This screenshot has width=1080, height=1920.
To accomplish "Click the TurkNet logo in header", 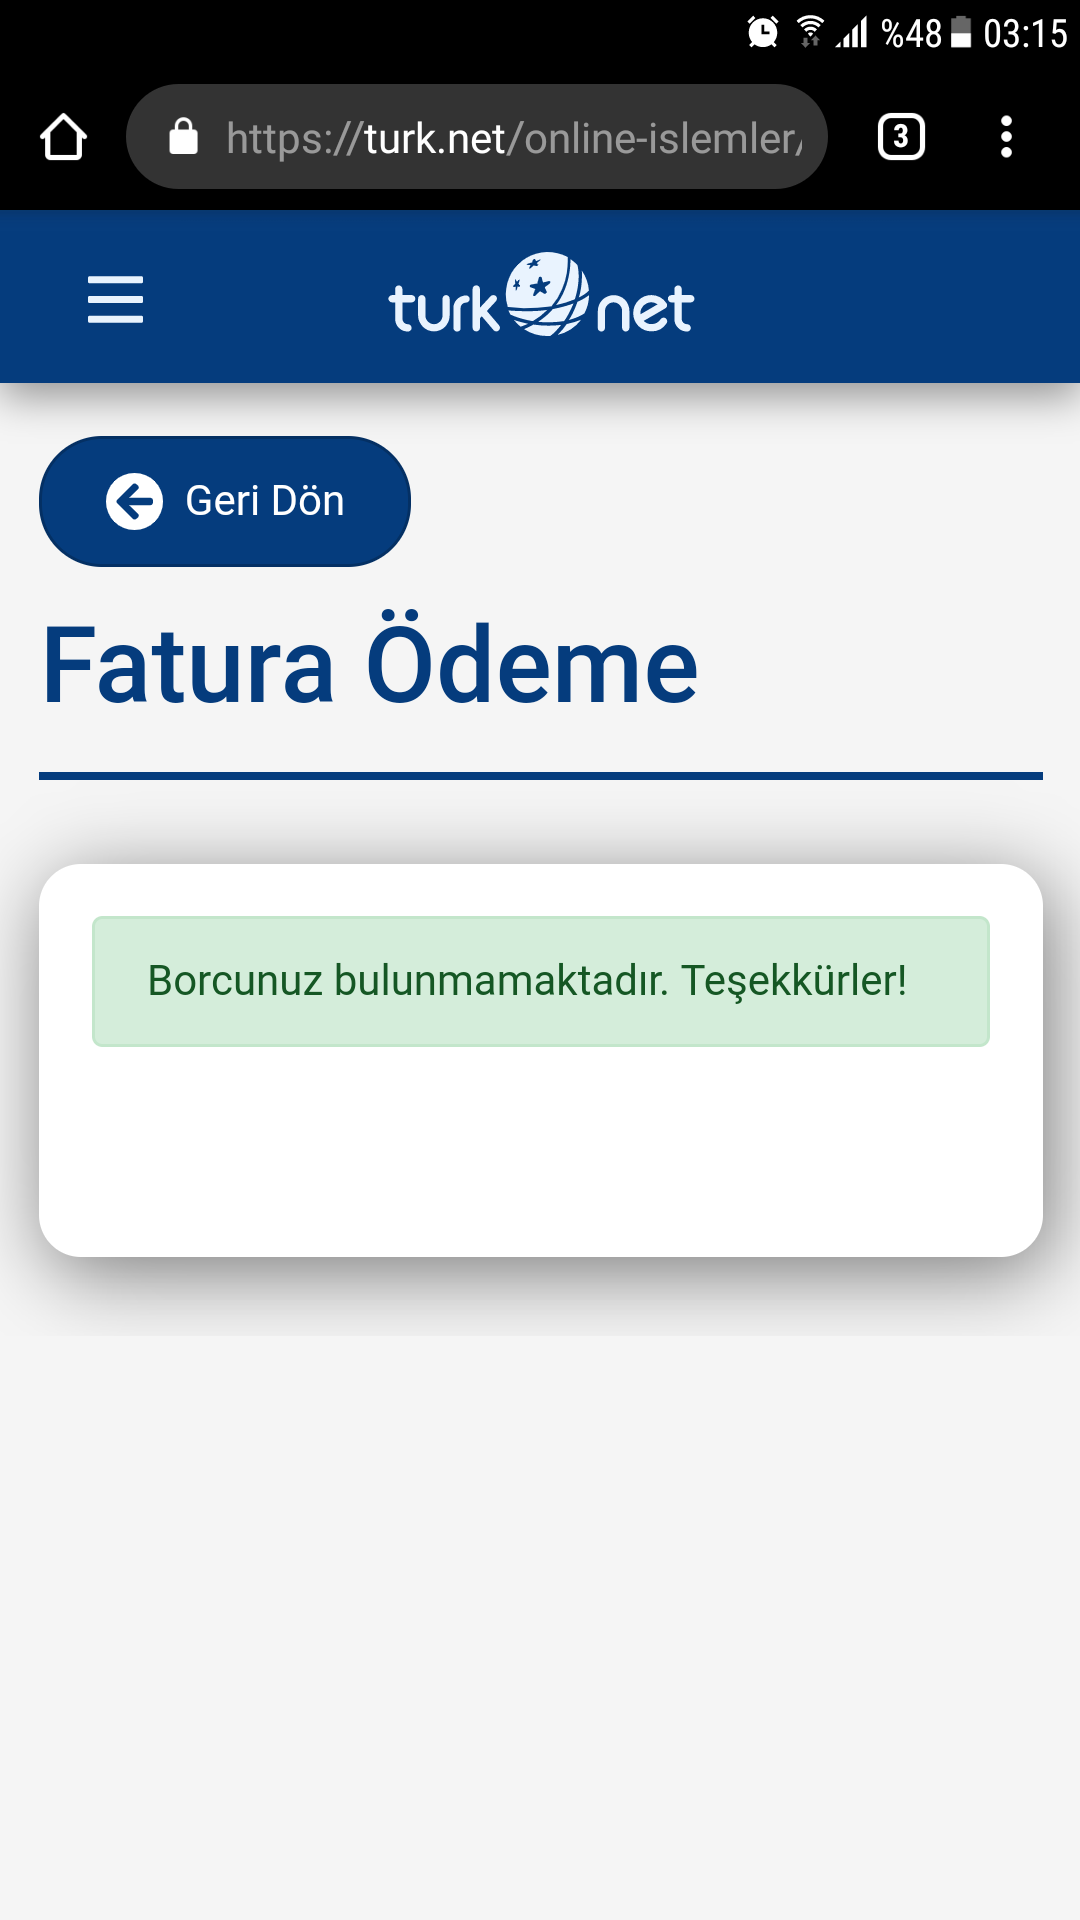I will [x=541, y=296].
